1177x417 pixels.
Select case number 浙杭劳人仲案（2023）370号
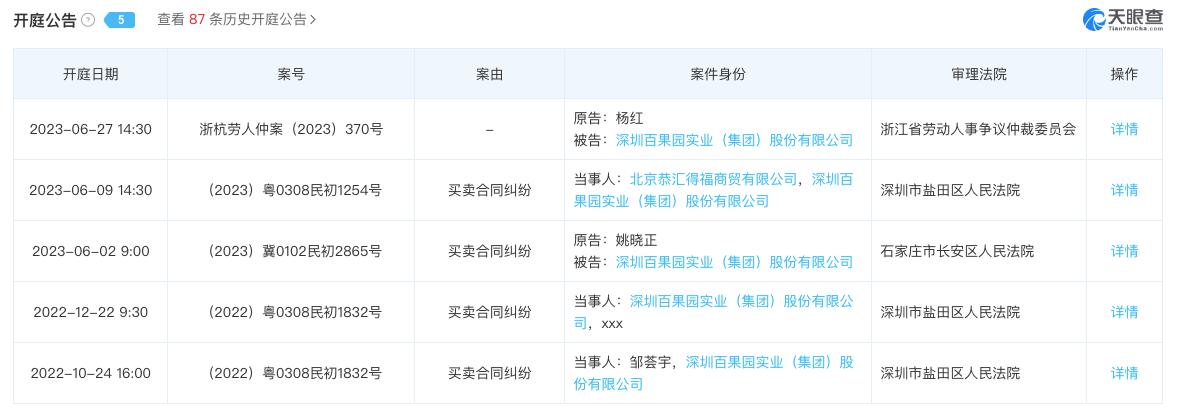tap(291, 129)
